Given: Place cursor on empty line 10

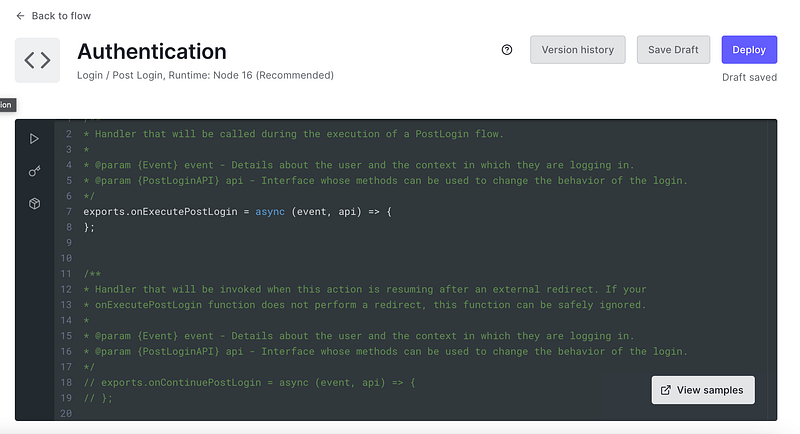Looking at the screenshot, I should [300, 258].
